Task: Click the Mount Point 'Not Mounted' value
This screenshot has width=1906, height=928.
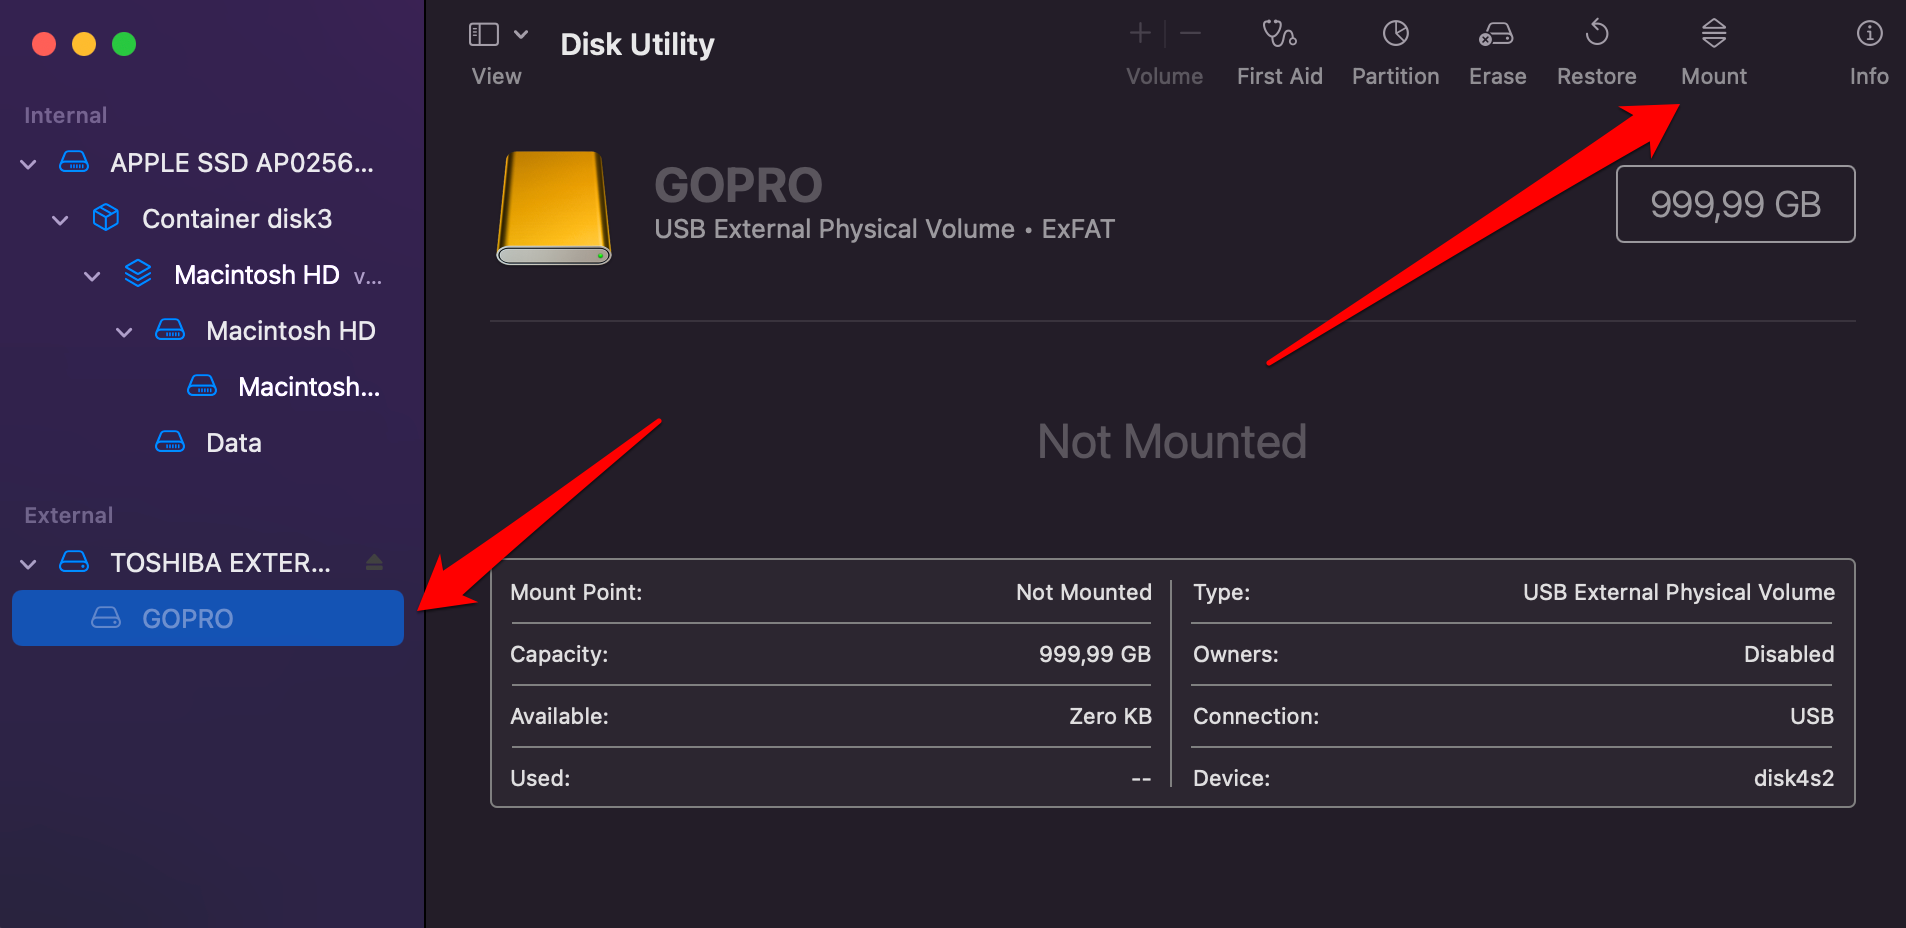Action: [x=1084, y=592]
